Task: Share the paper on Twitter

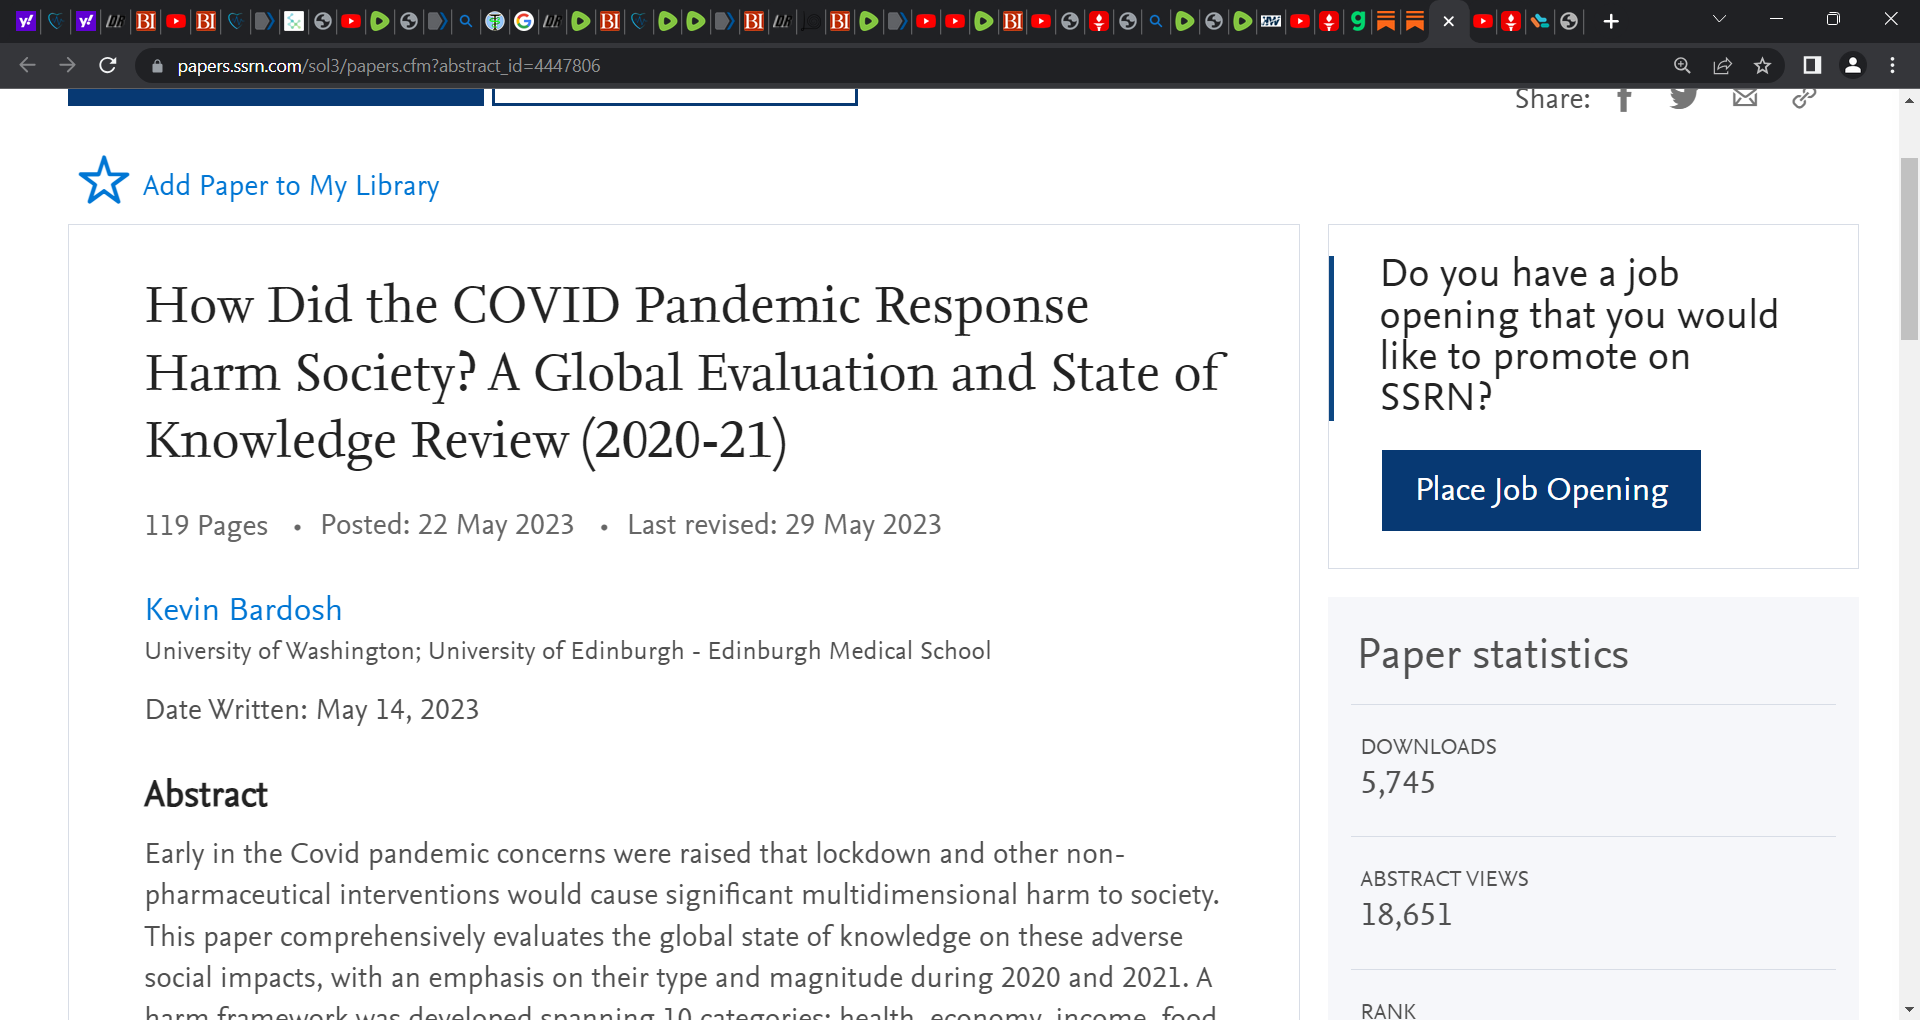Action: 1684,98
